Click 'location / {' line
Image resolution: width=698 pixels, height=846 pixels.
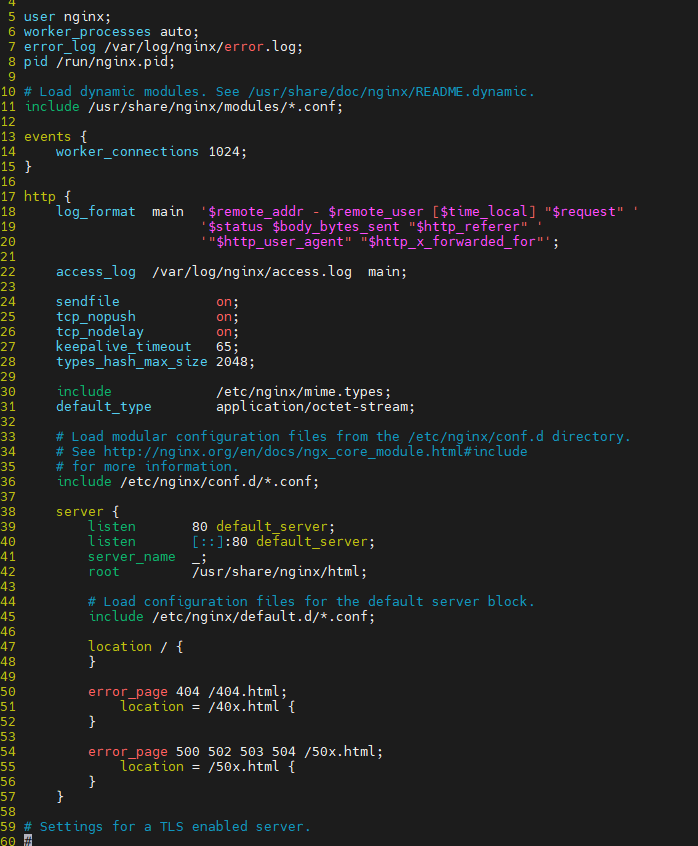[x=135, y=646]
